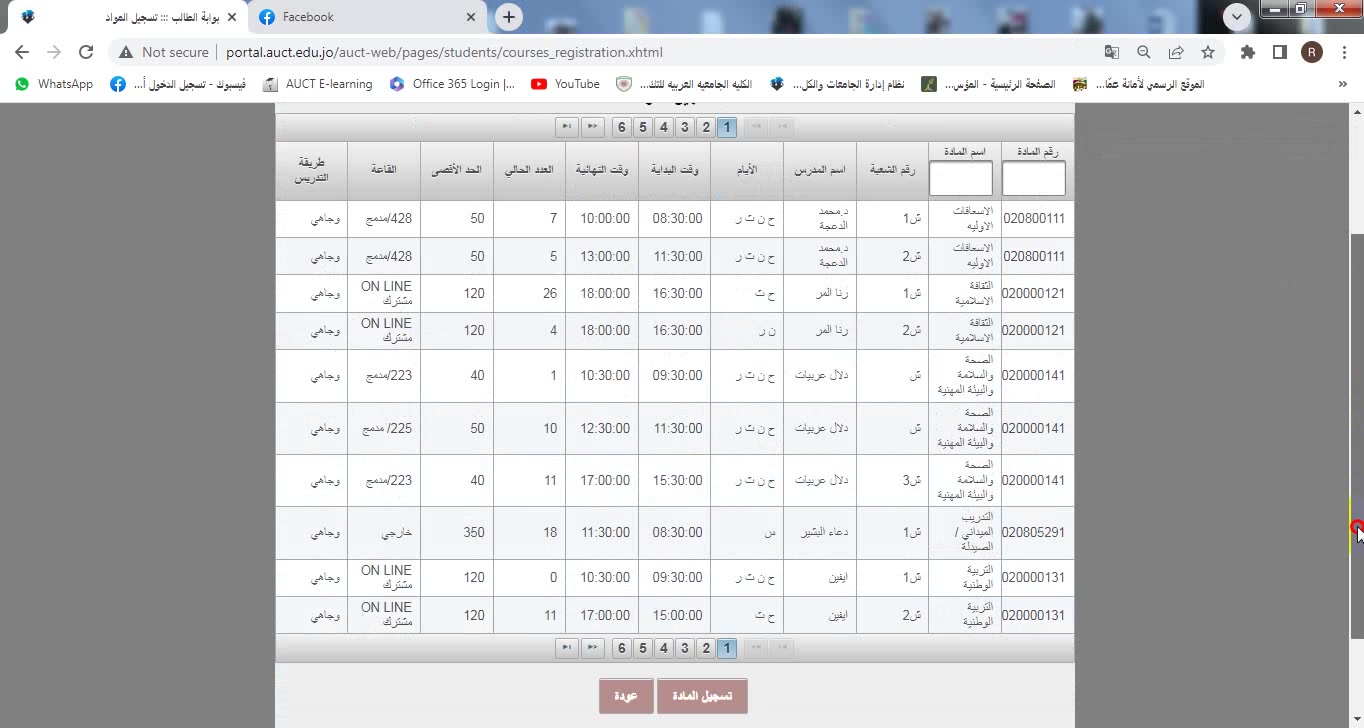Focus the رقم المادة filter field

[1034, 179]
